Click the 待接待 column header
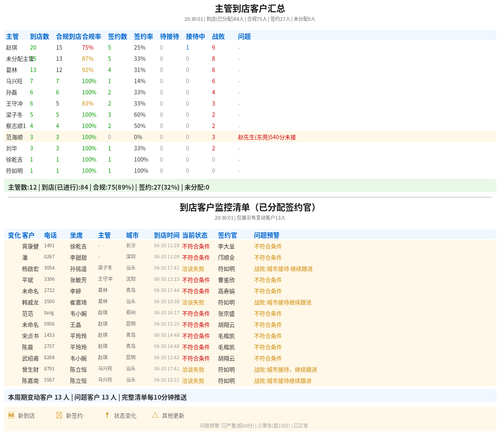500x448 pixels. point(169,36)
